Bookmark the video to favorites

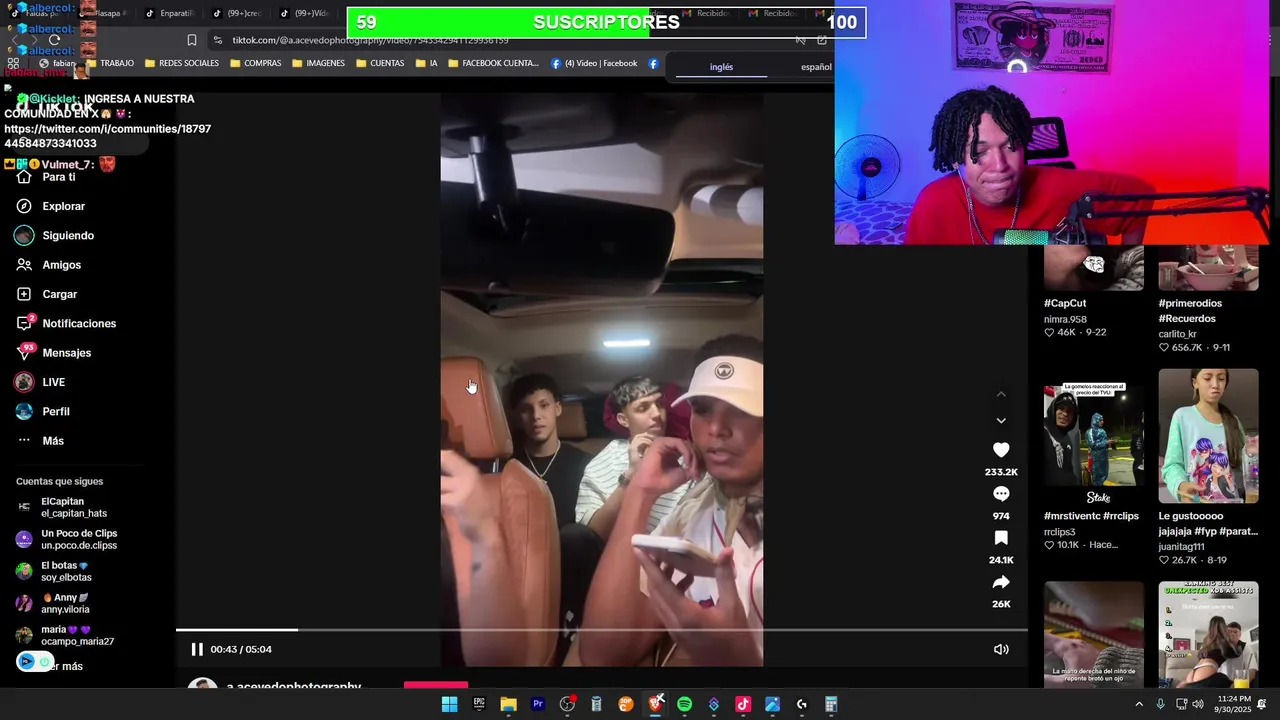point(1001,538)
